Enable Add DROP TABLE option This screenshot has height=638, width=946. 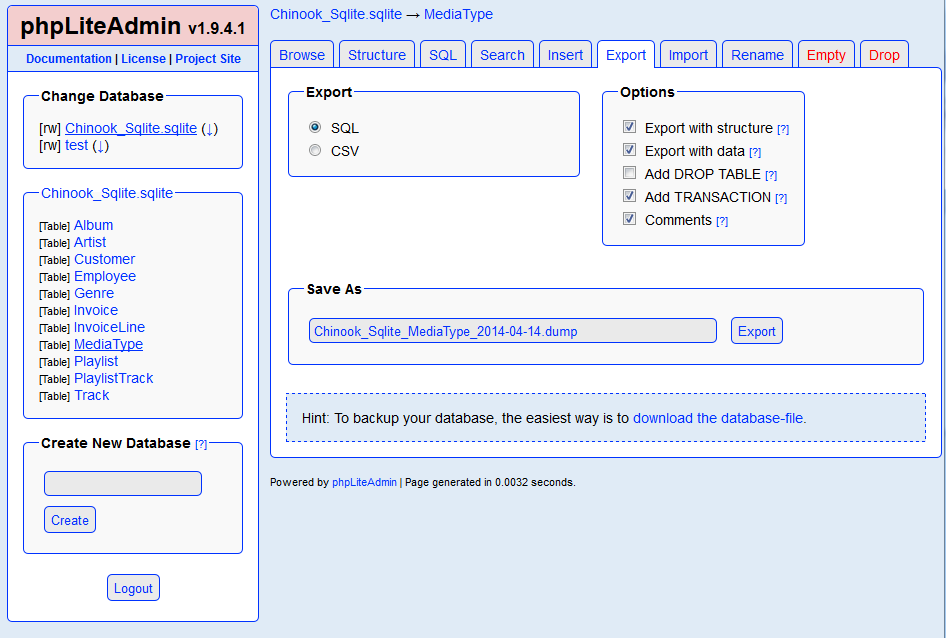click(x=629, y=173)
